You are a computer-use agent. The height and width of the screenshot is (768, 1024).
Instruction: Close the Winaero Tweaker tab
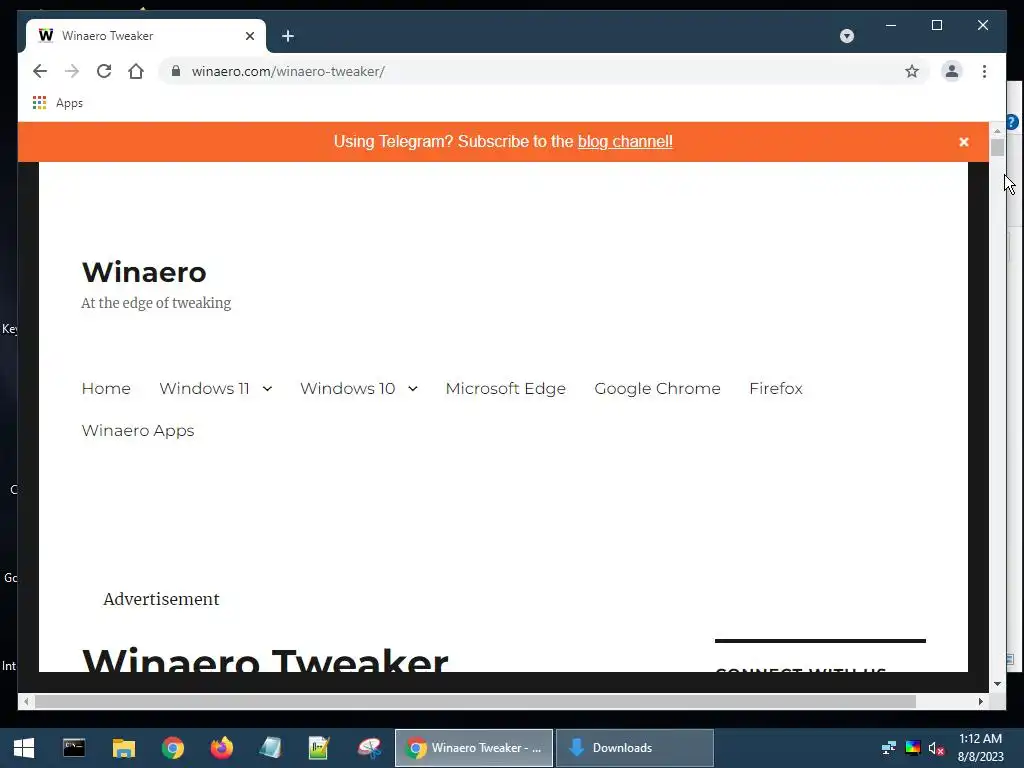point(249,36)
